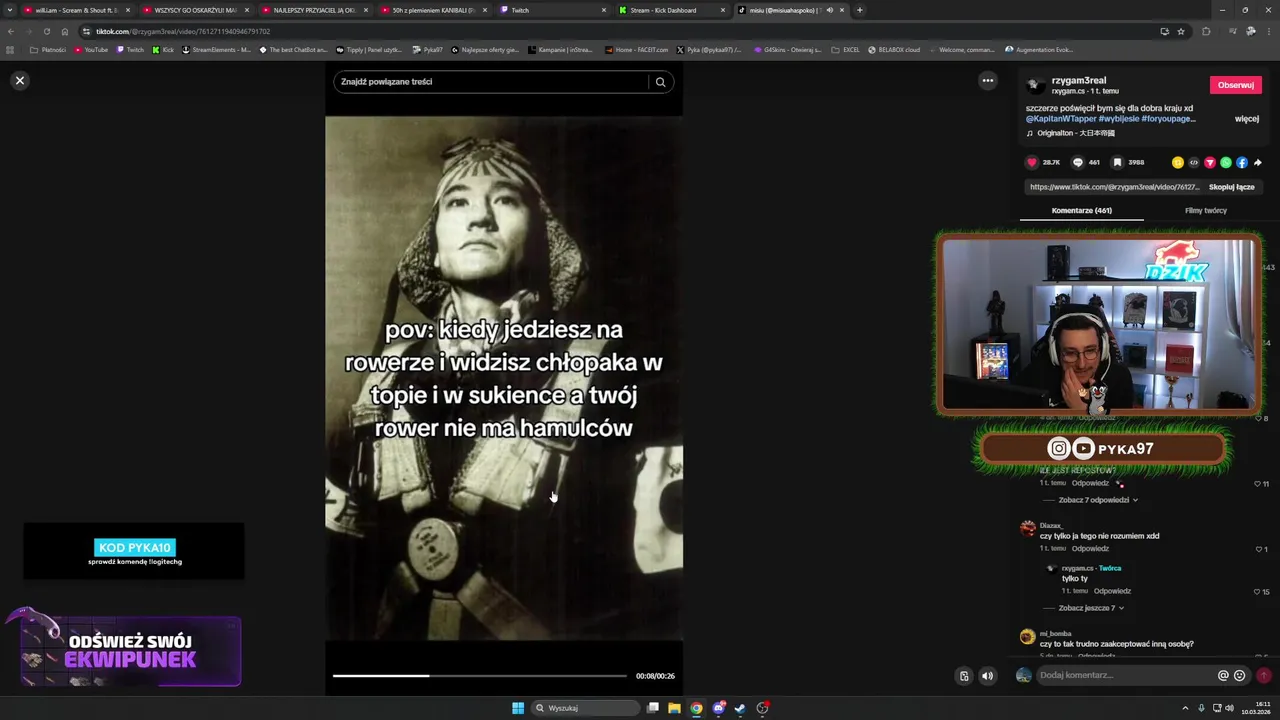Like the video with the heart icon
The image size is (1280, 720).
pyautogui.click(x=1032, y=162)
